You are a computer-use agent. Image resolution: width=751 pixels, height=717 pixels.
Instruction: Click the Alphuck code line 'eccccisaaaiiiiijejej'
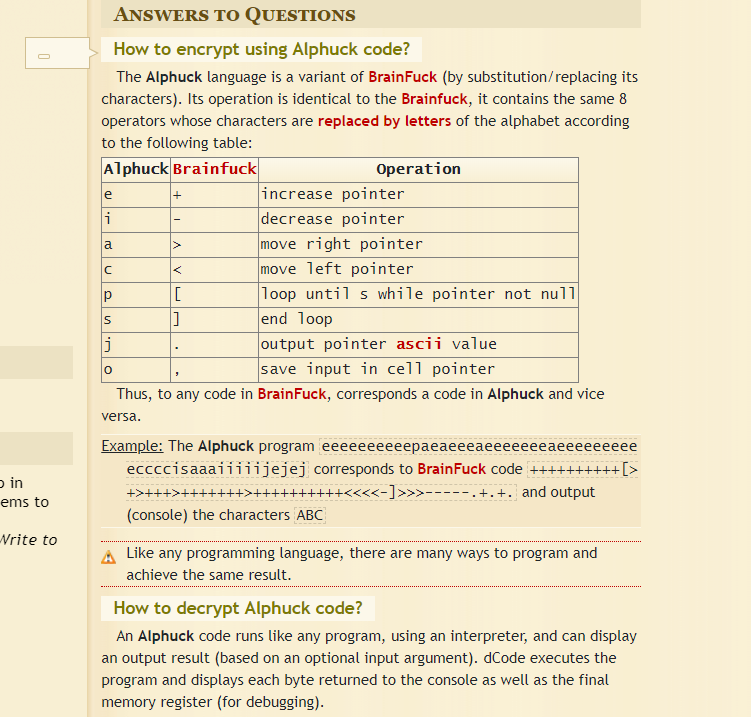click(x=217, y=469)
